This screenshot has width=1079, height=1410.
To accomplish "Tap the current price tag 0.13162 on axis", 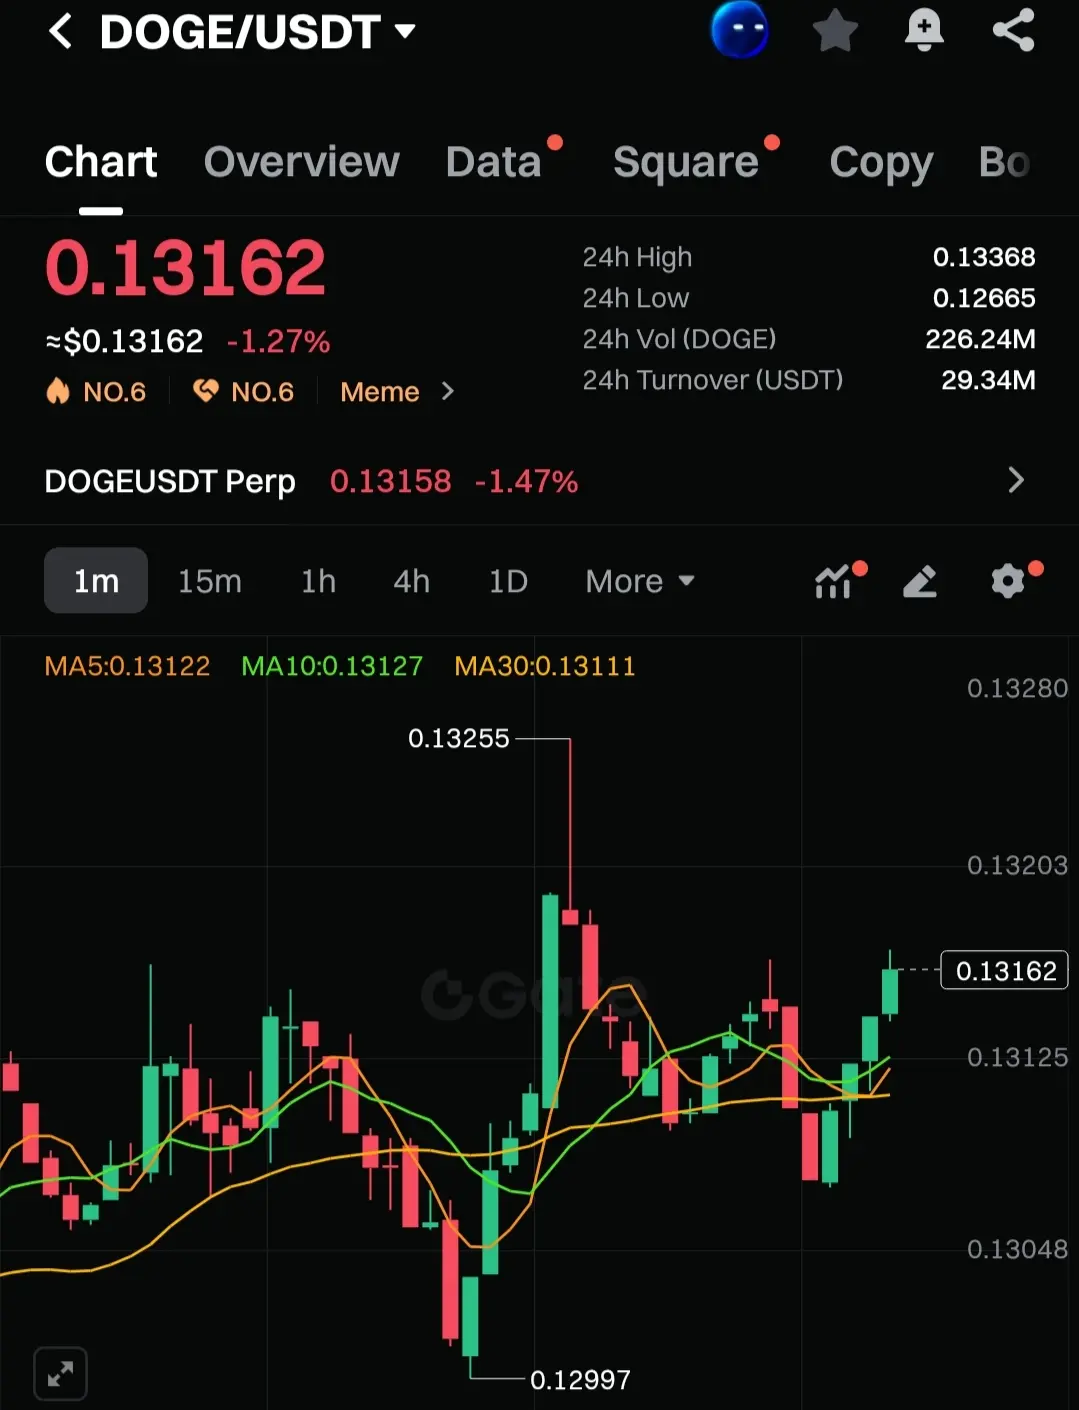I will (1005, 970).
